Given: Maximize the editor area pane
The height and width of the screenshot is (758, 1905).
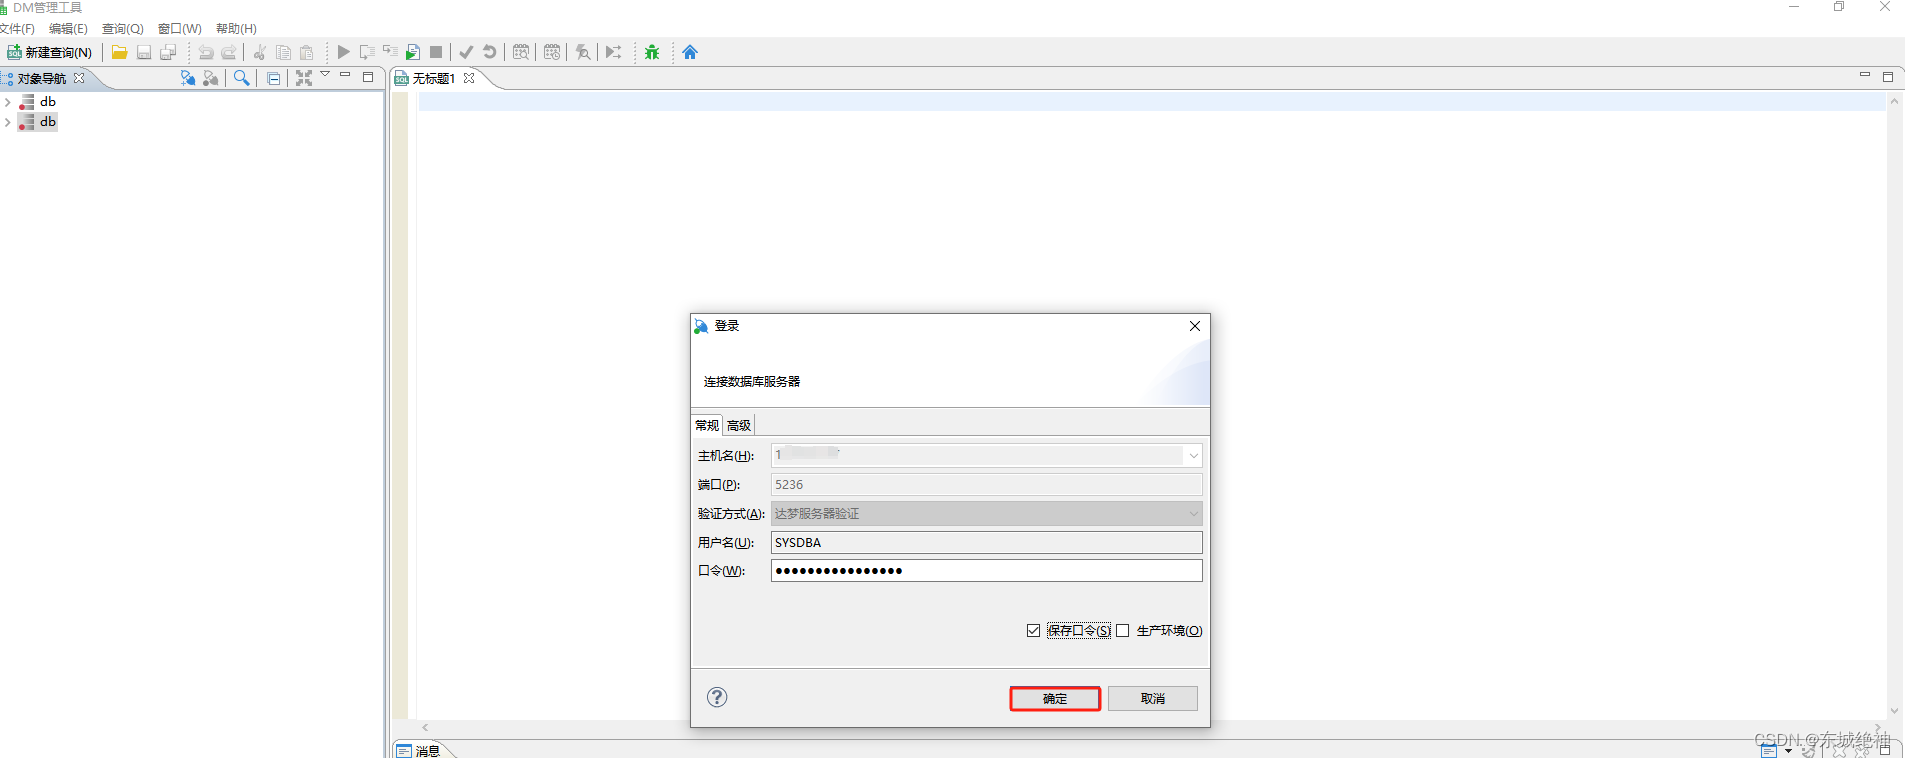Looking at the screenshot, I should 1888,77.
